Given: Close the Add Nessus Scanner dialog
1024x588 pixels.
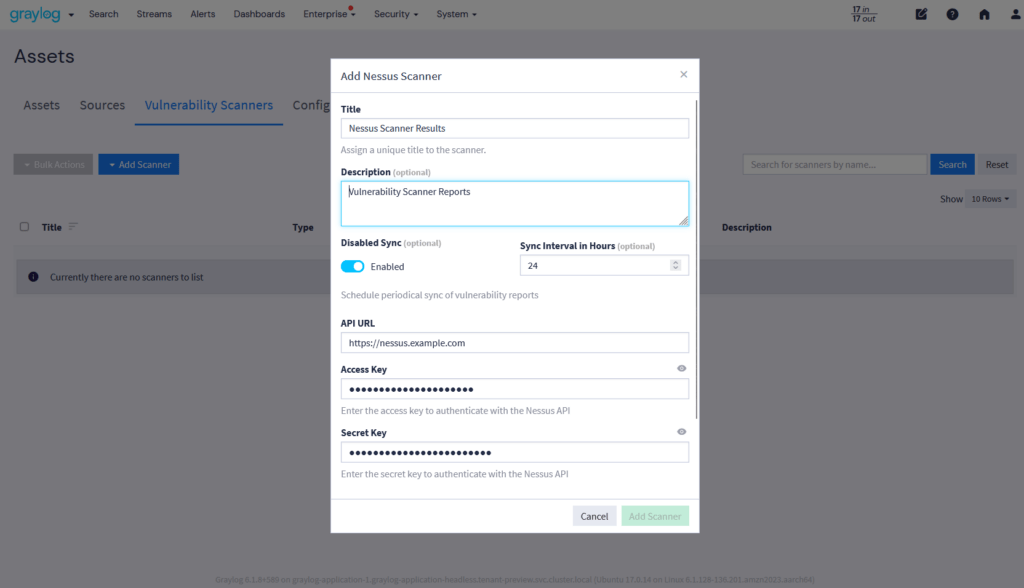Looking at the screenshot, I should tap(684, 74).
